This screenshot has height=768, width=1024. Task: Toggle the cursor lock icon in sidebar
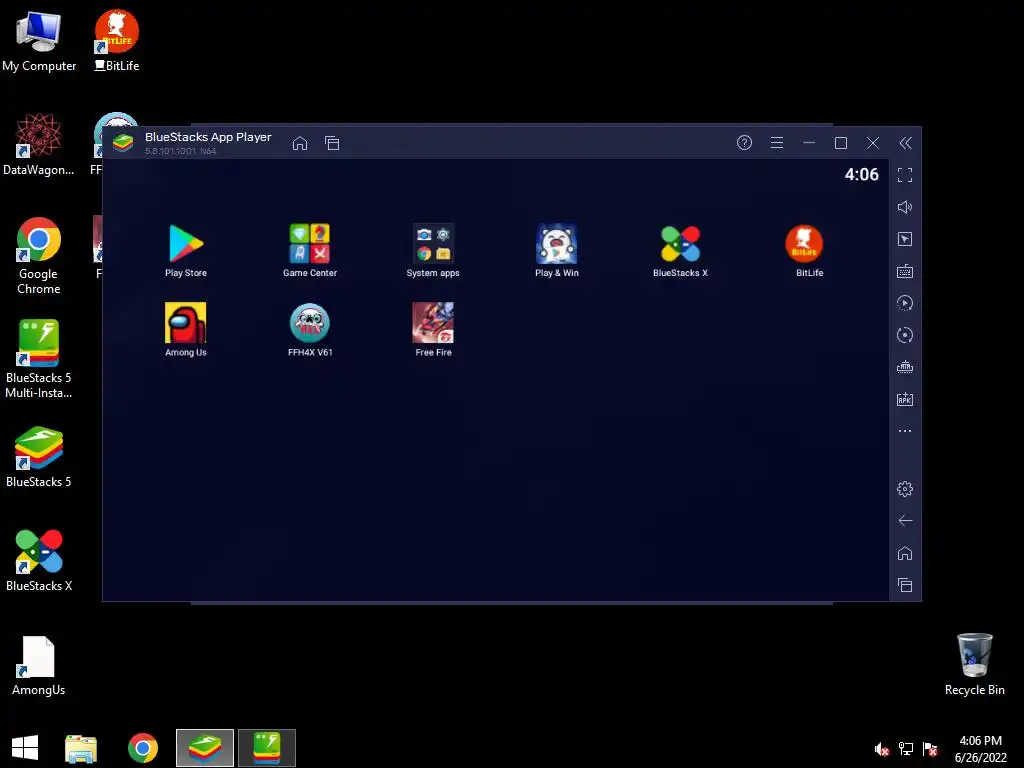(x=905, y=239)
